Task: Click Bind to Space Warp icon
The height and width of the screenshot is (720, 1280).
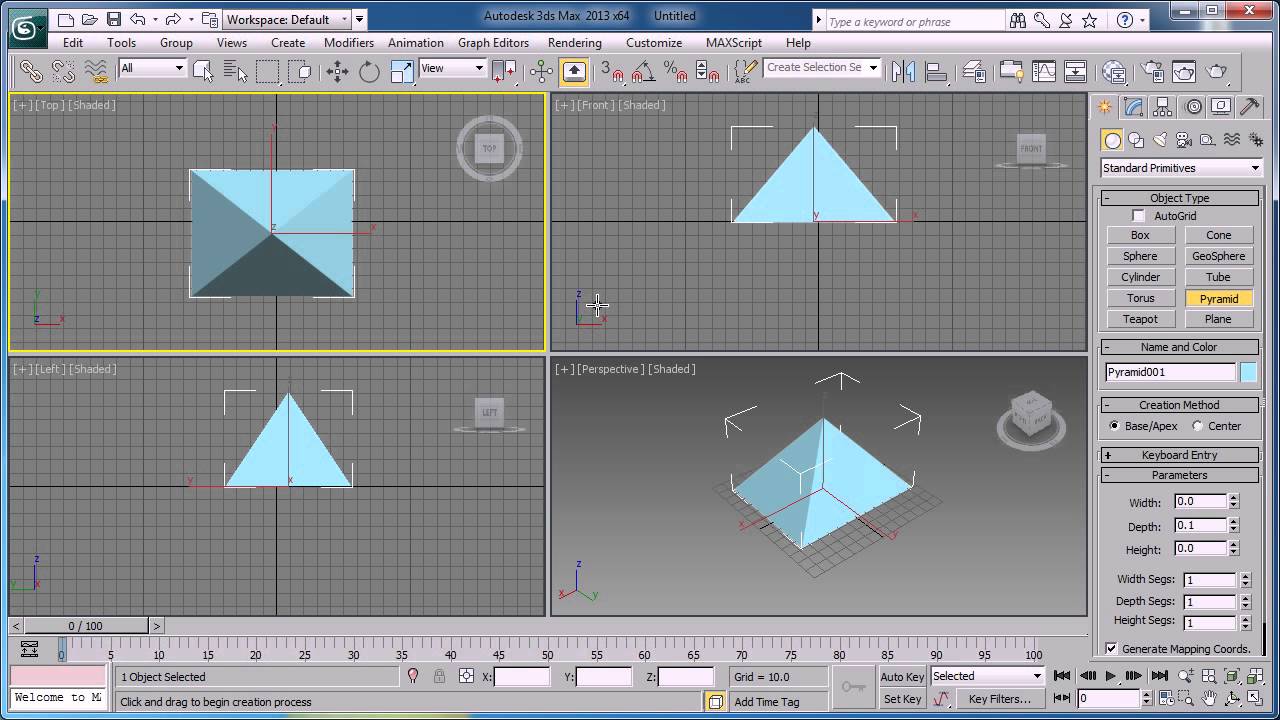Action: coord(96,71)
